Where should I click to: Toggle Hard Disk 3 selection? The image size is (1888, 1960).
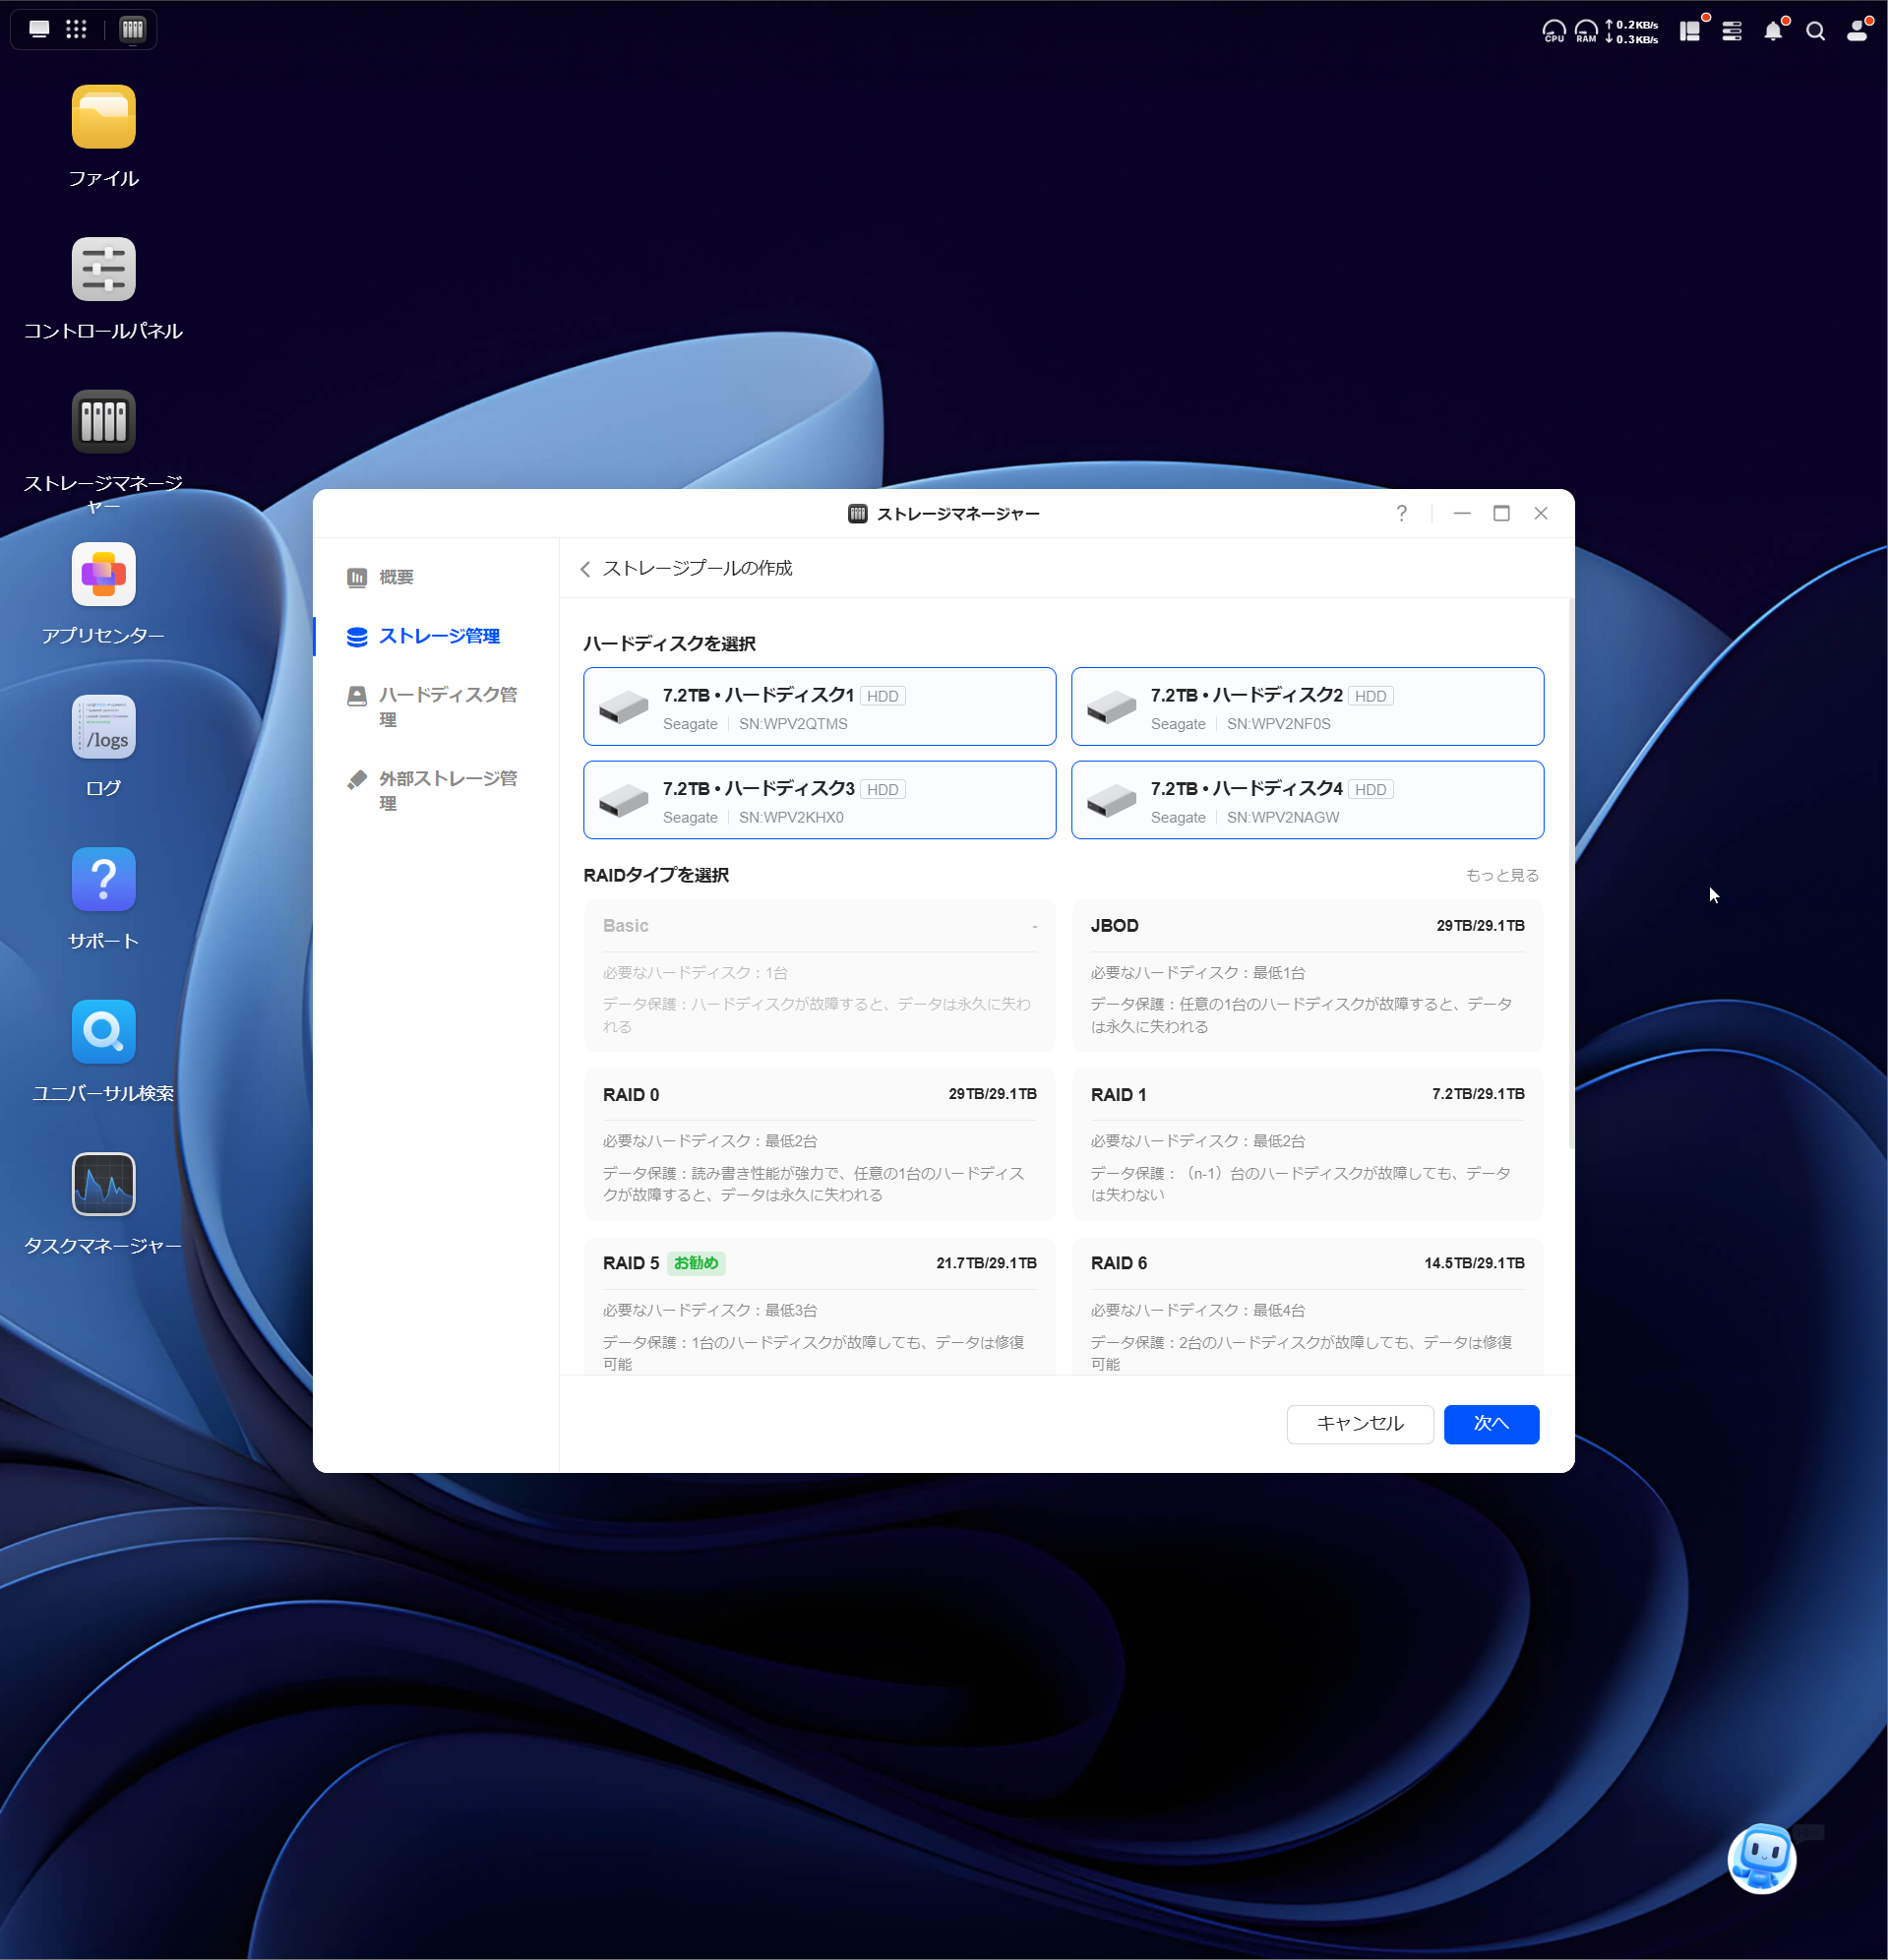point(818,800)
